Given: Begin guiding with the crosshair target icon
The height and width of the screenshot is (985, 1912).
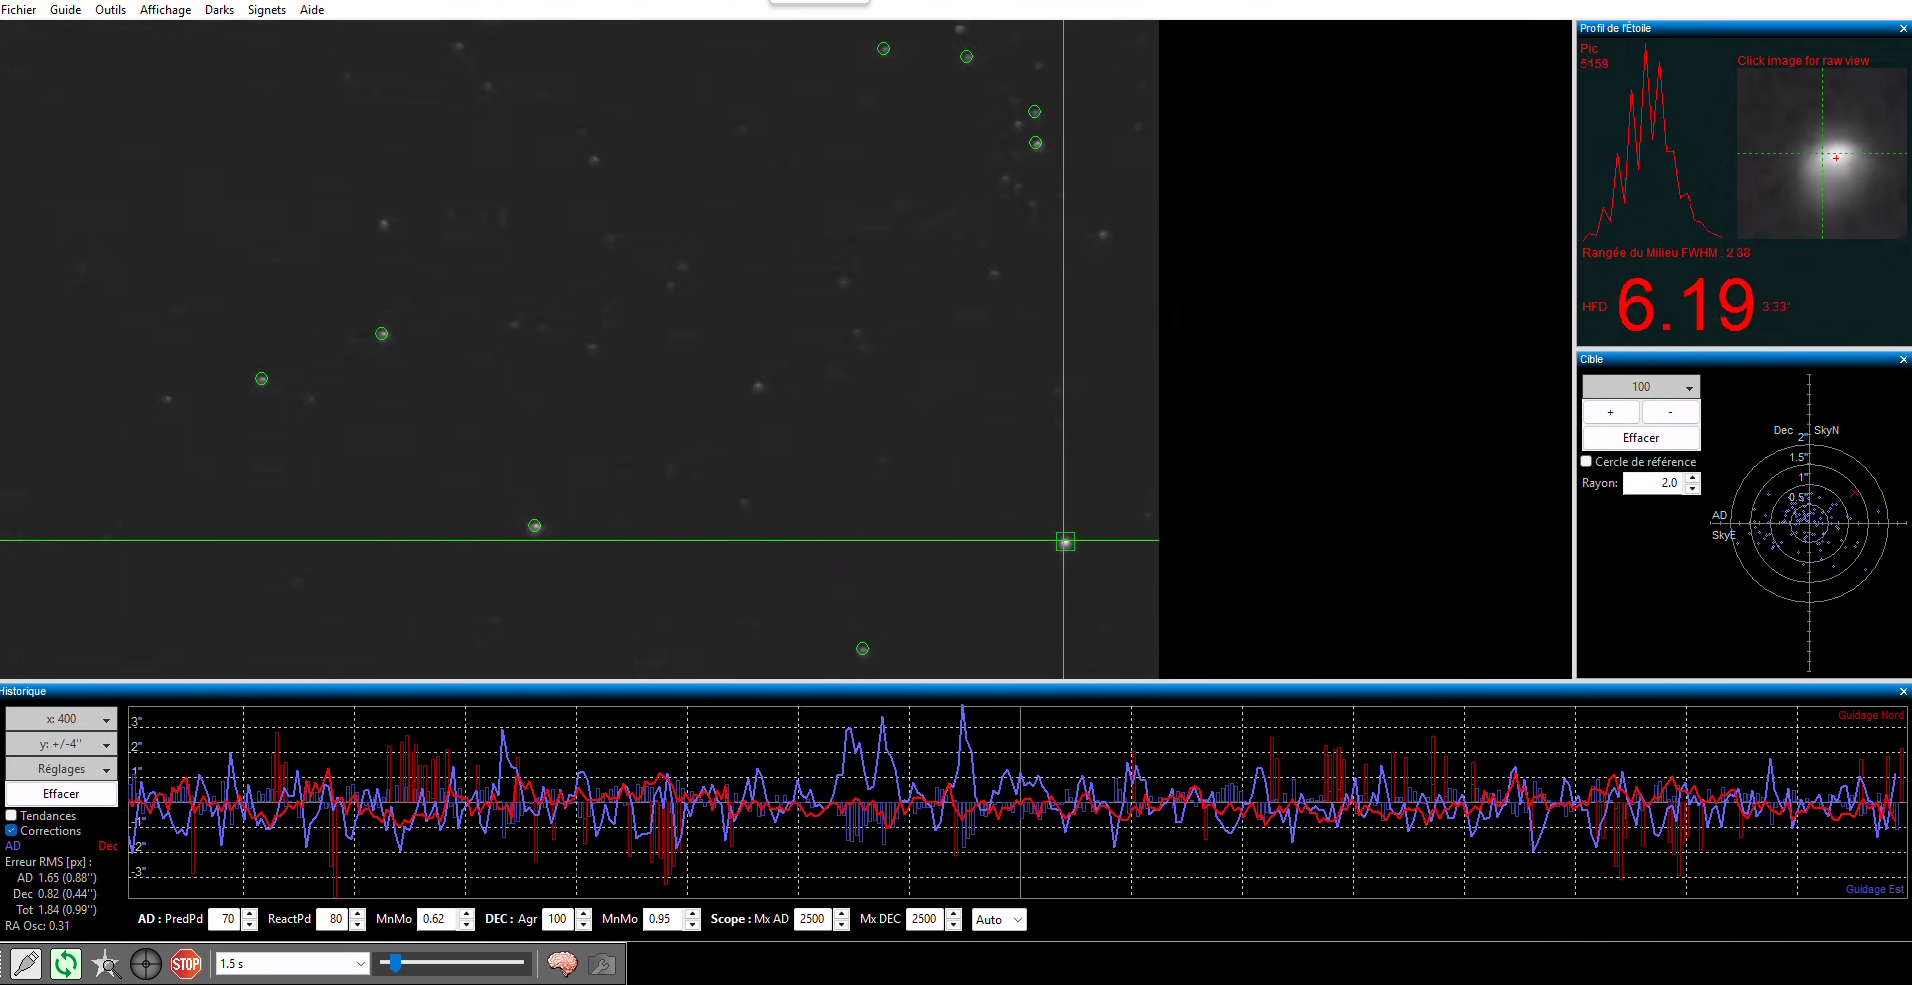Looking at the screenshot, I should (x=146, y=964).
